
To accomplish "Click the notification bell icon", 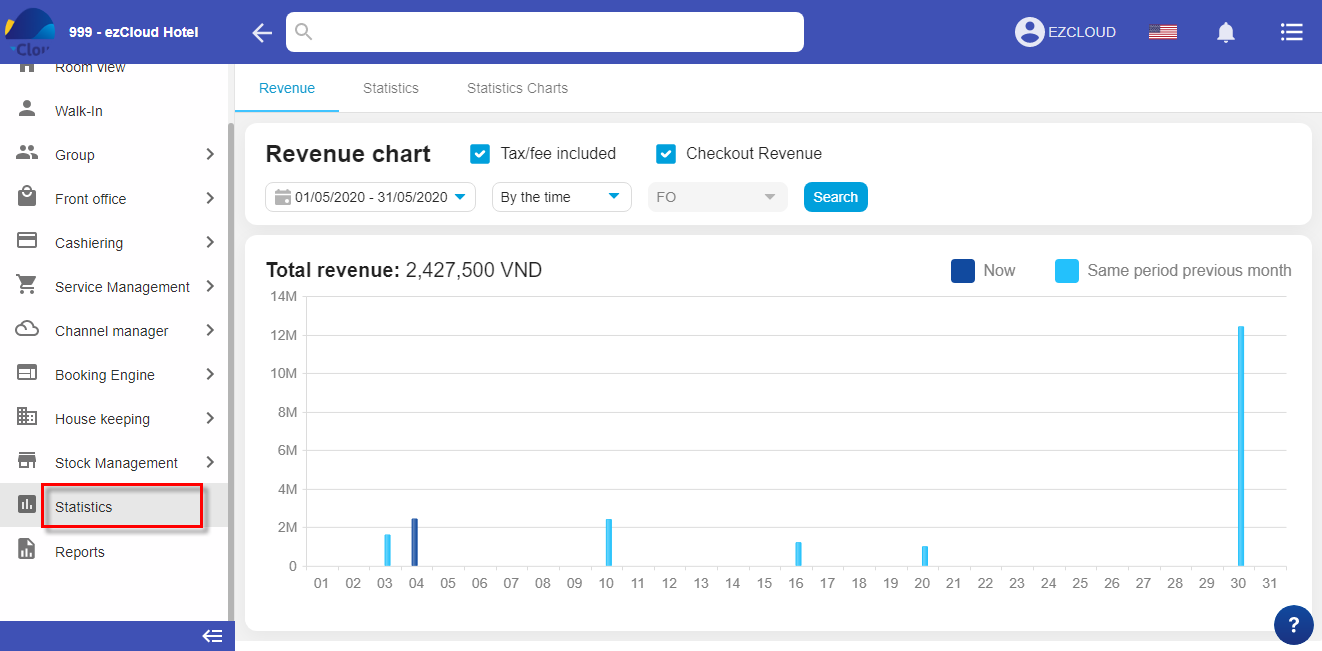I will coord(1225,33).
